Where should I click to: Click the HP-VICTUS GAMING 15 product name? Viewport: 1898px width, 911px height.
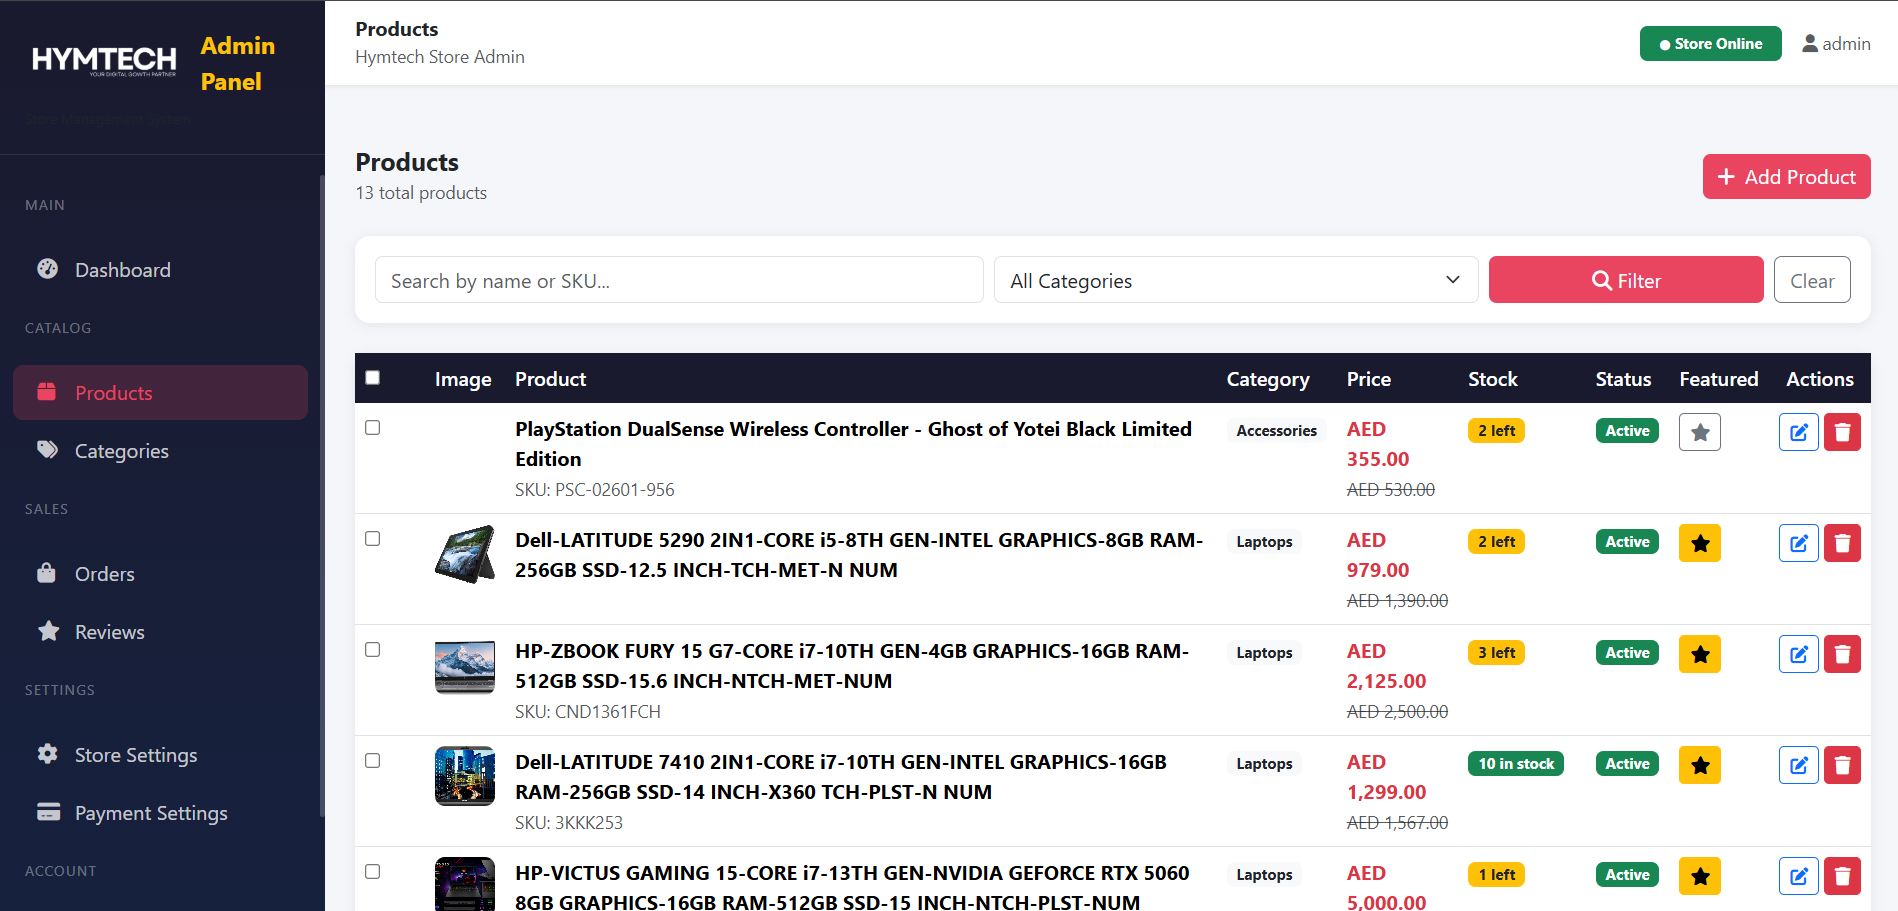852,888
